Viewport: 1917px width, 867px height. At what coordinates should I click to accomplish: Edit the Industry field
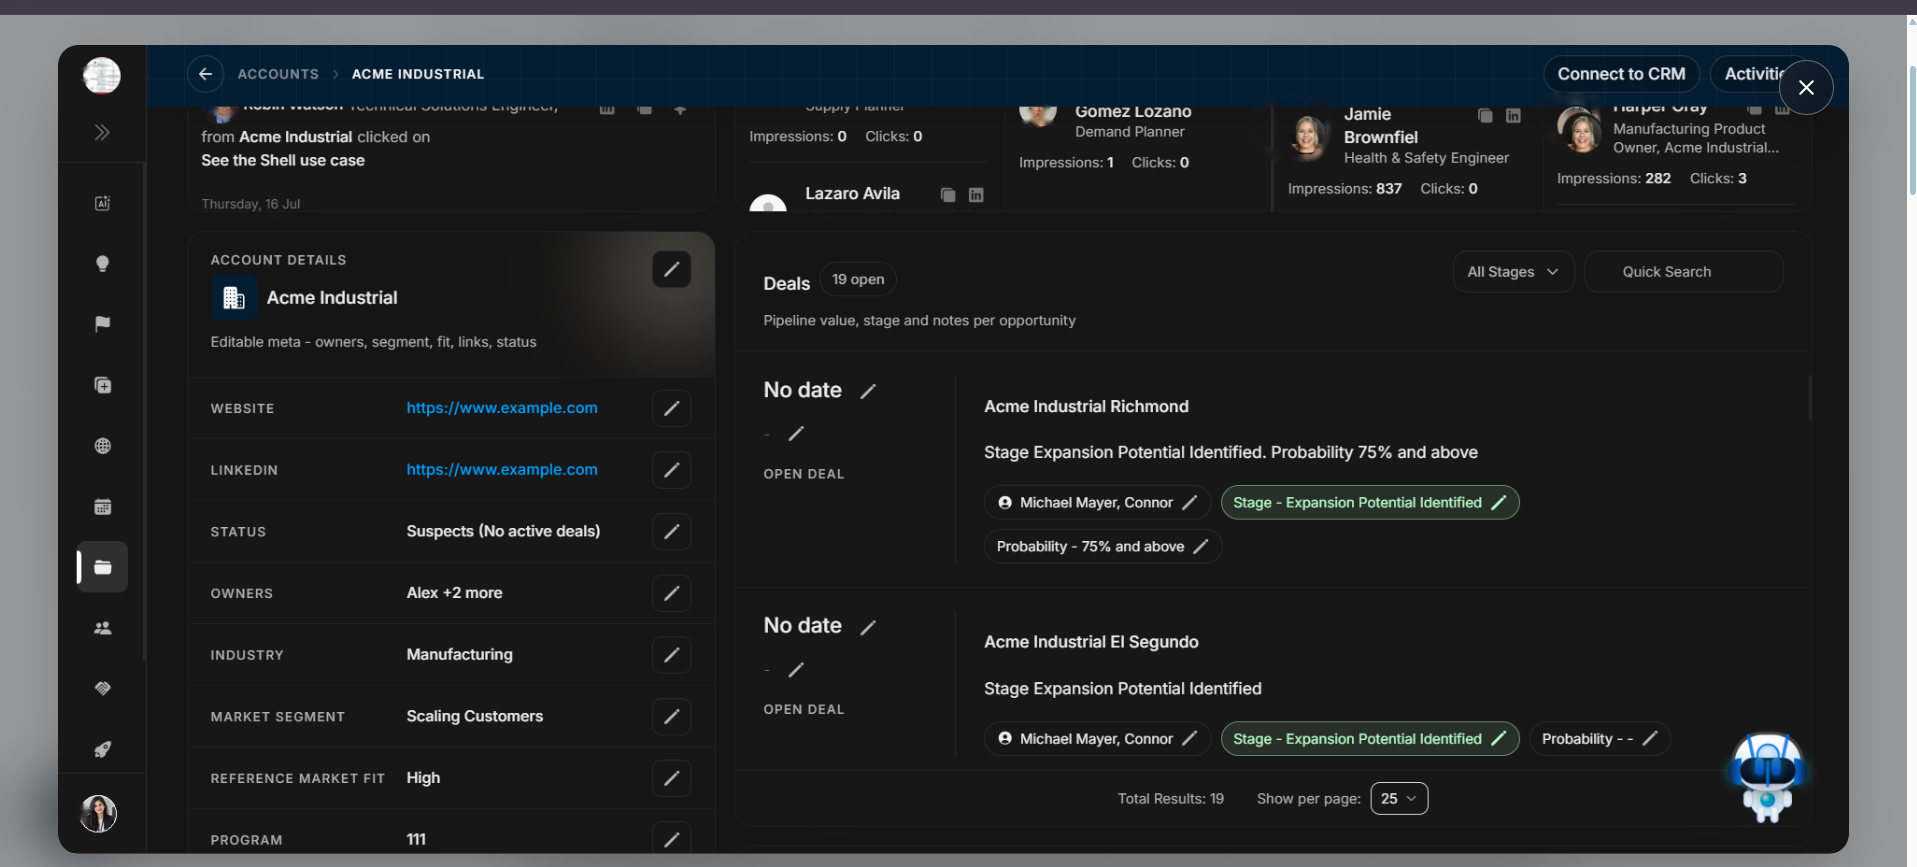tap(672, 655)
